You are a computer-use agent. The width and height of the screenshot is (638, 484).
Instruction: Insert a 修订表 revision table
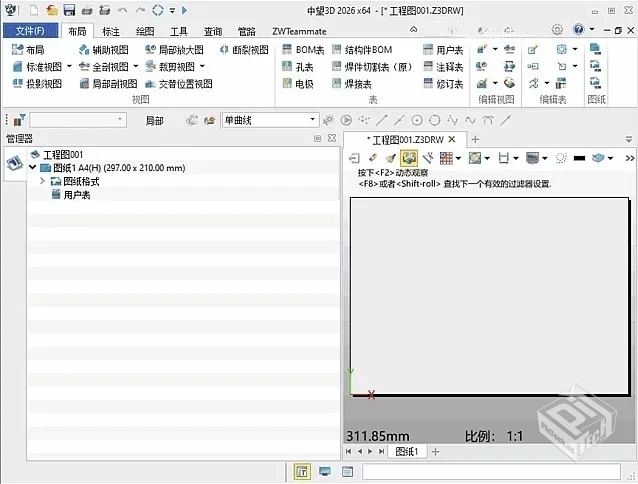(443, 84)
